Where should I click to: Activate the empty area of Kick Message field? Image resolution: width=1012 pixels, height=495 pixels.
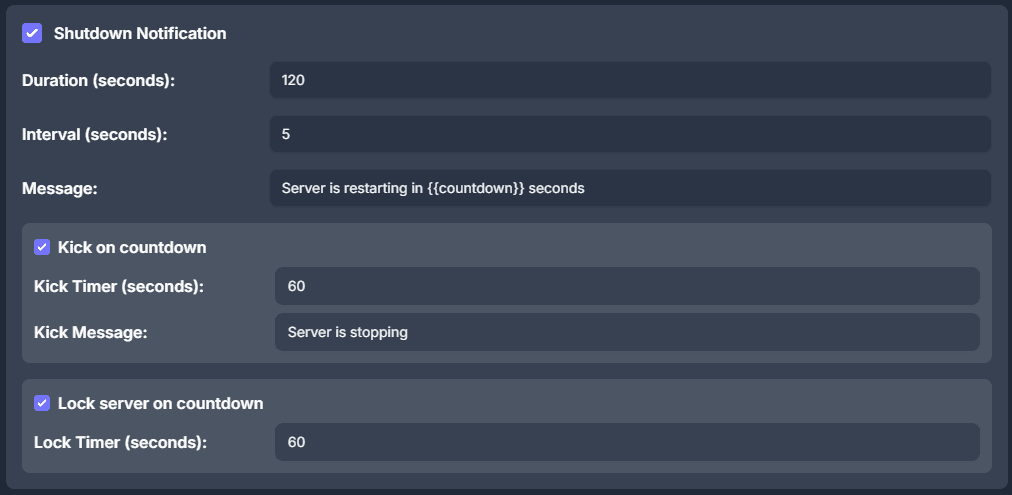(694, 332)
